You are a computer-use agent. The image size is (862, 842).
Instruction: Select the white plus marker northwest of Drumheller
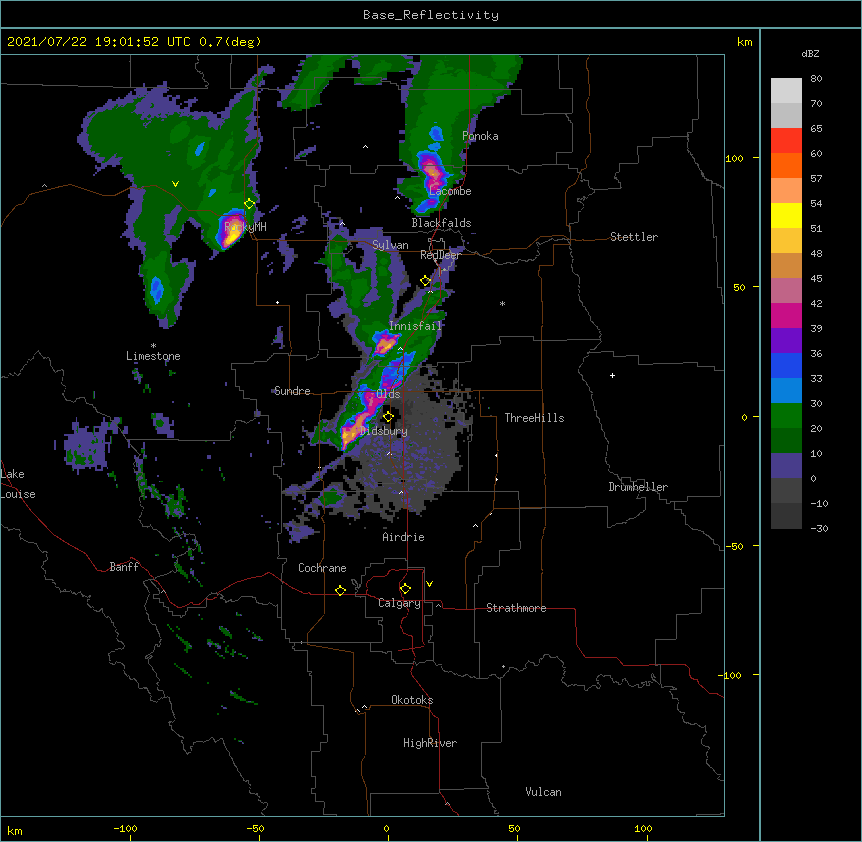tap(612, 375)
